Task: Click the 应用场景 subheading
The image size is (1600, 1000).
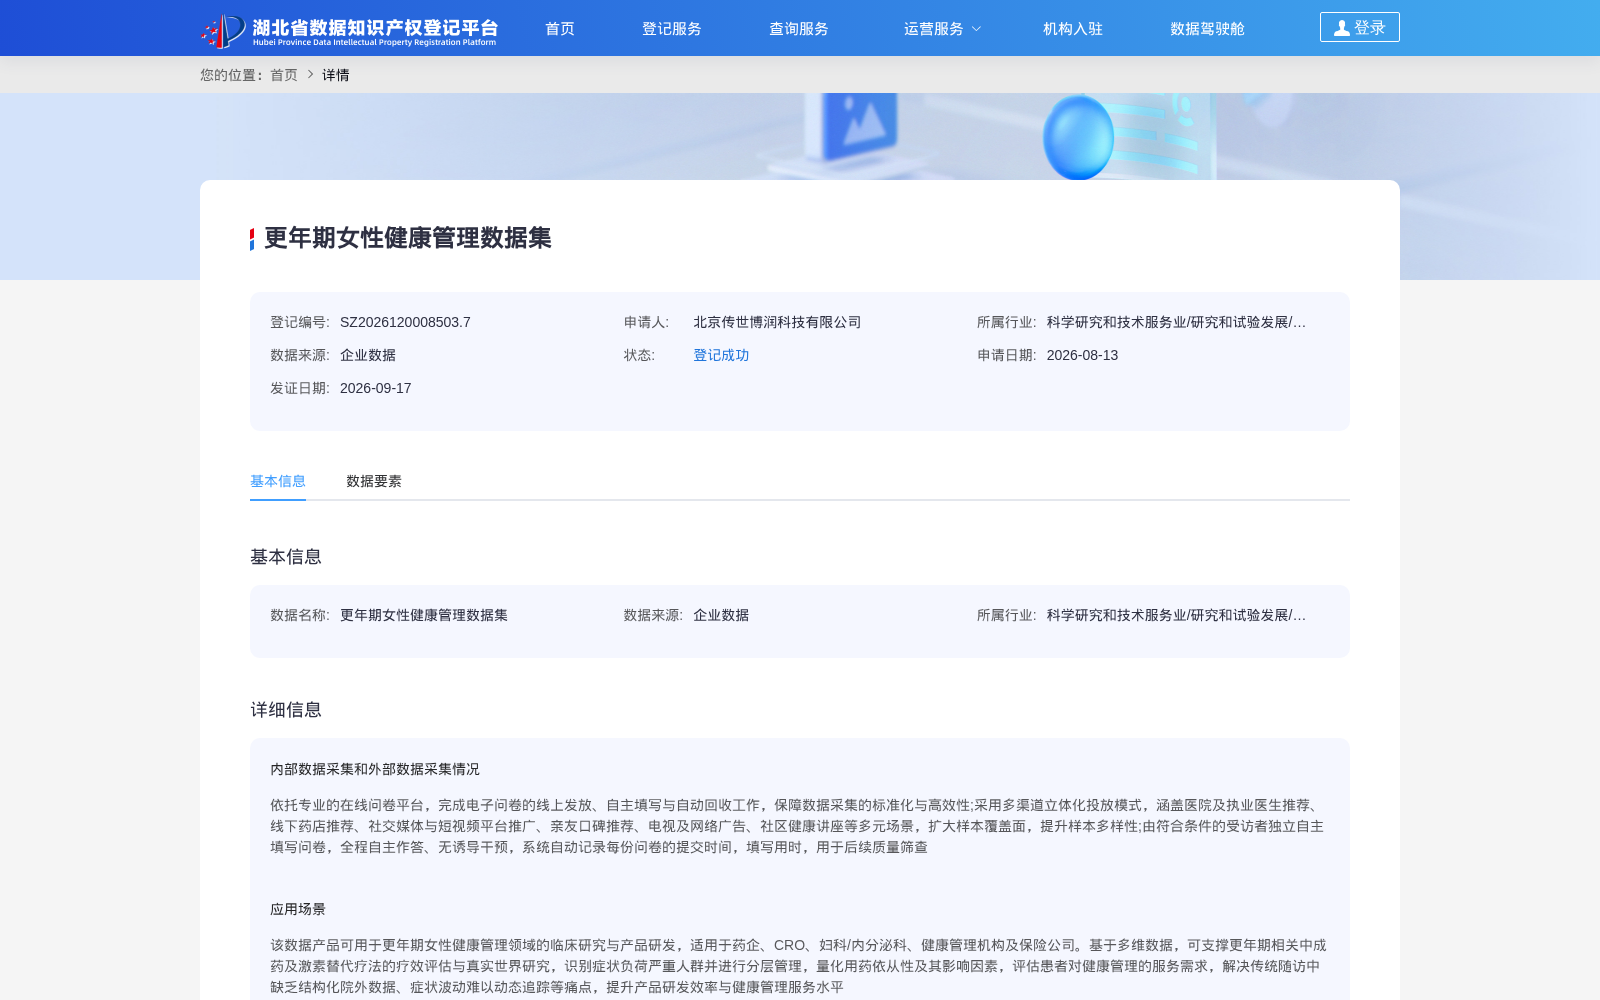Action: click(298, 909)
